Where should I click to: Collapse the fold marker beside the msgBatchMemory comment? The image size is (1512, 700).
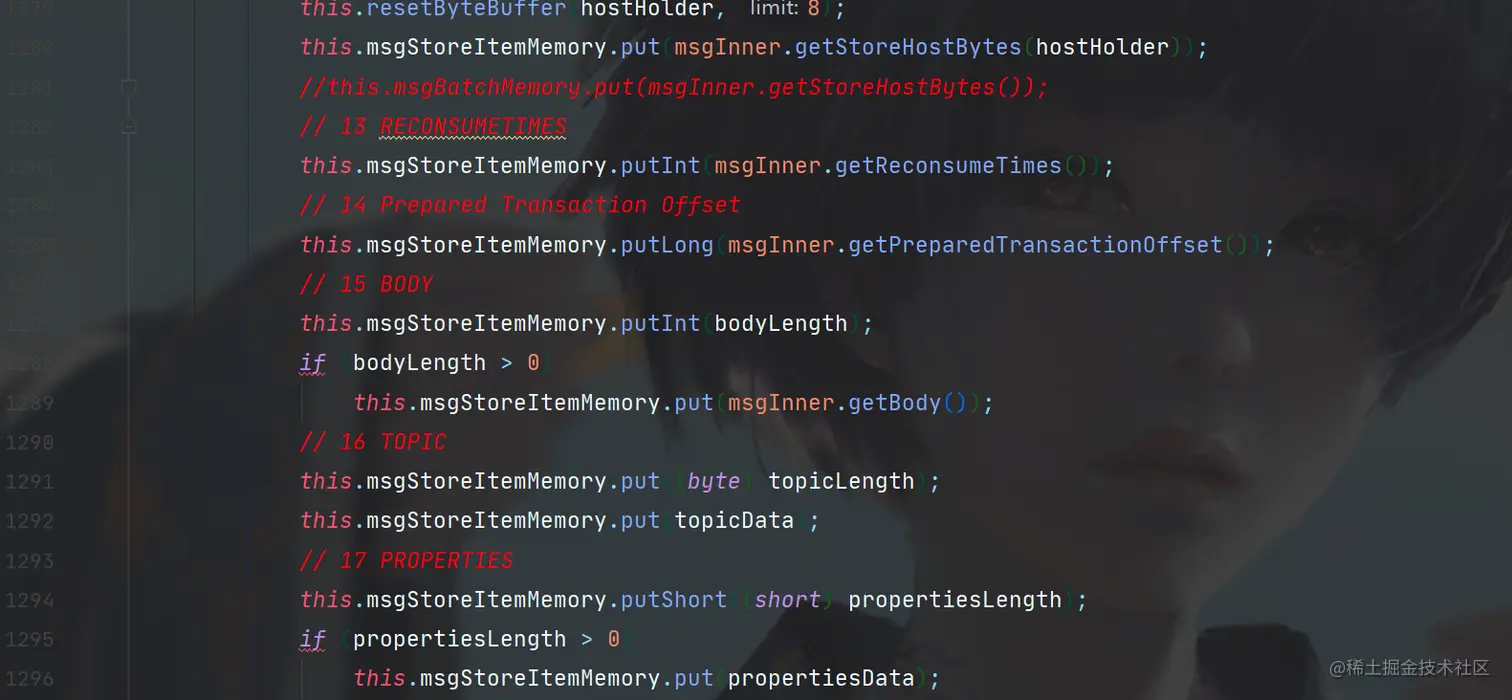click(x=128, y=87)
